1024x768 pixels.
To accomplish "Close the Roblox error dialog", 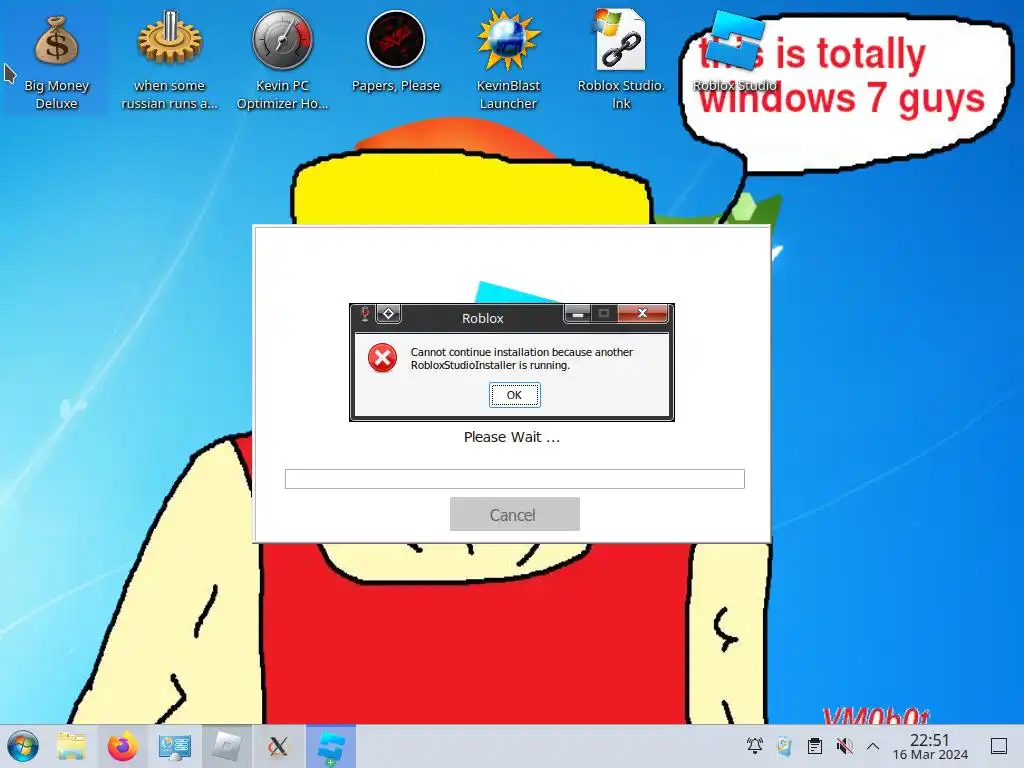I will (x=643, y=313).
